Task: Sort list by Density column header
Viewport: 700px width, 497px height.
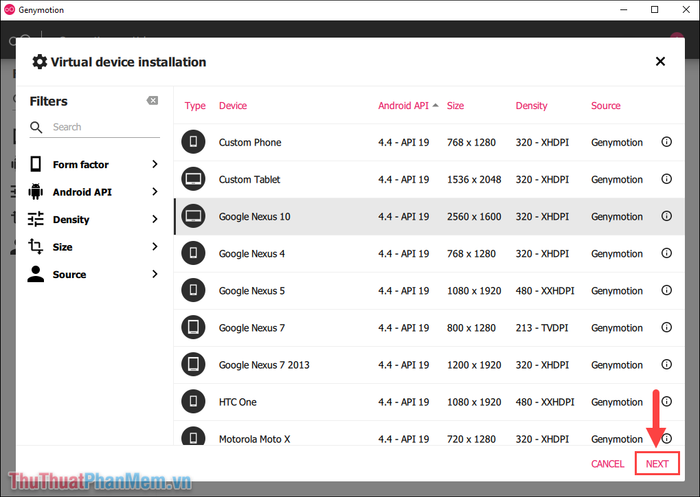Action: click(x=531, y=106)
